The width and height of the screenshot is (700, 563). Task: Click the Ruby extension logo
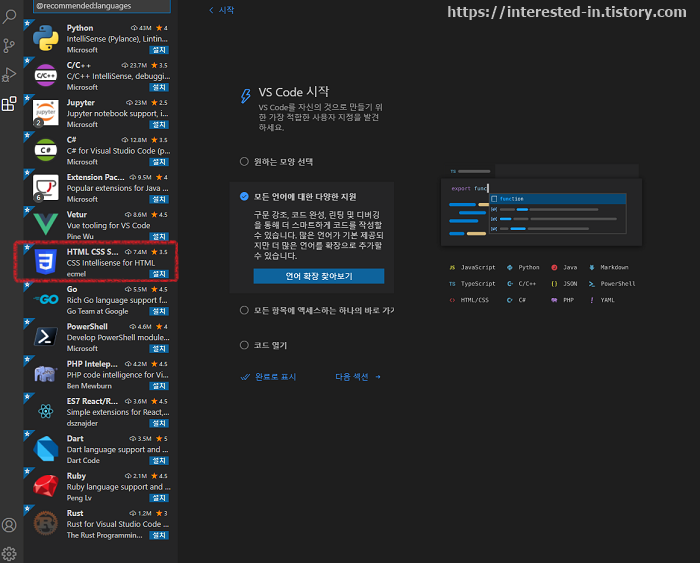tap(46, 486)
